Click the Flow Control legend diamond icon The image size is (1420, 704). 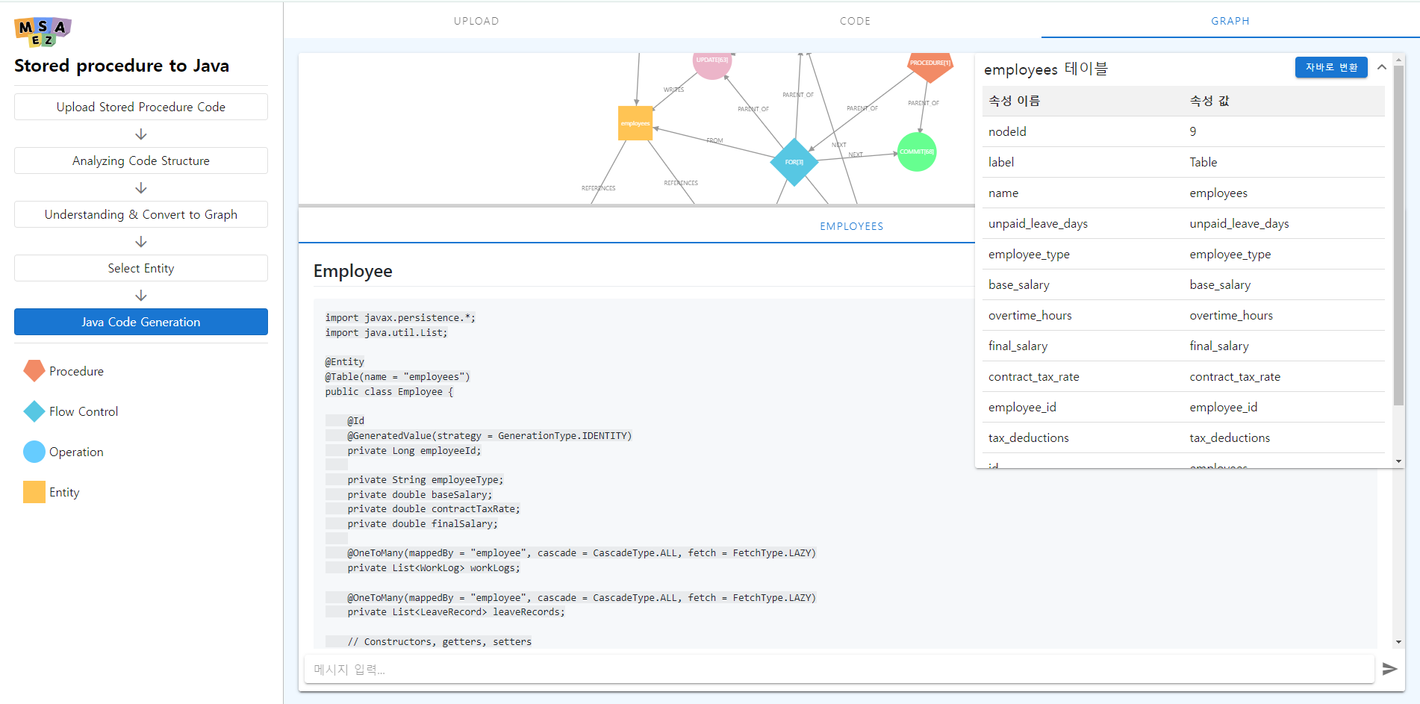pos(34,411)
